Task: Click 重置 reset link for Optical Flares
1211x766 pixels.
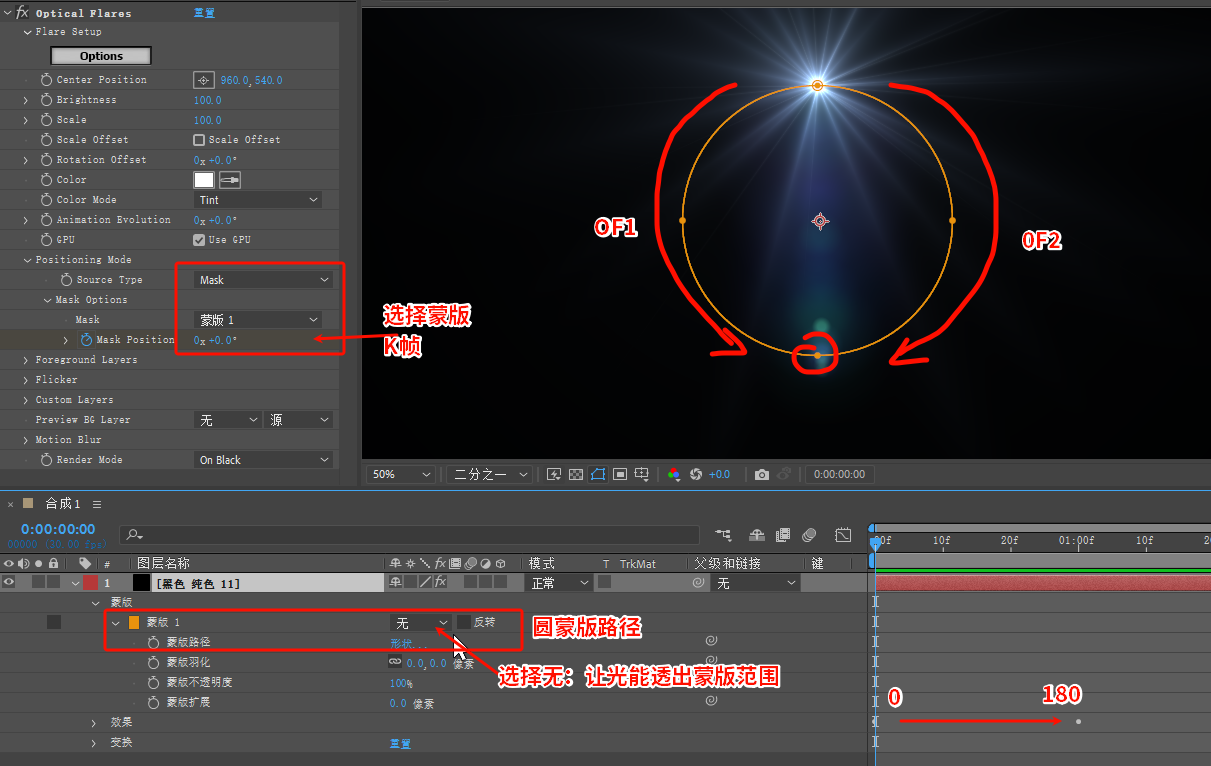Action: coord(204,13)
